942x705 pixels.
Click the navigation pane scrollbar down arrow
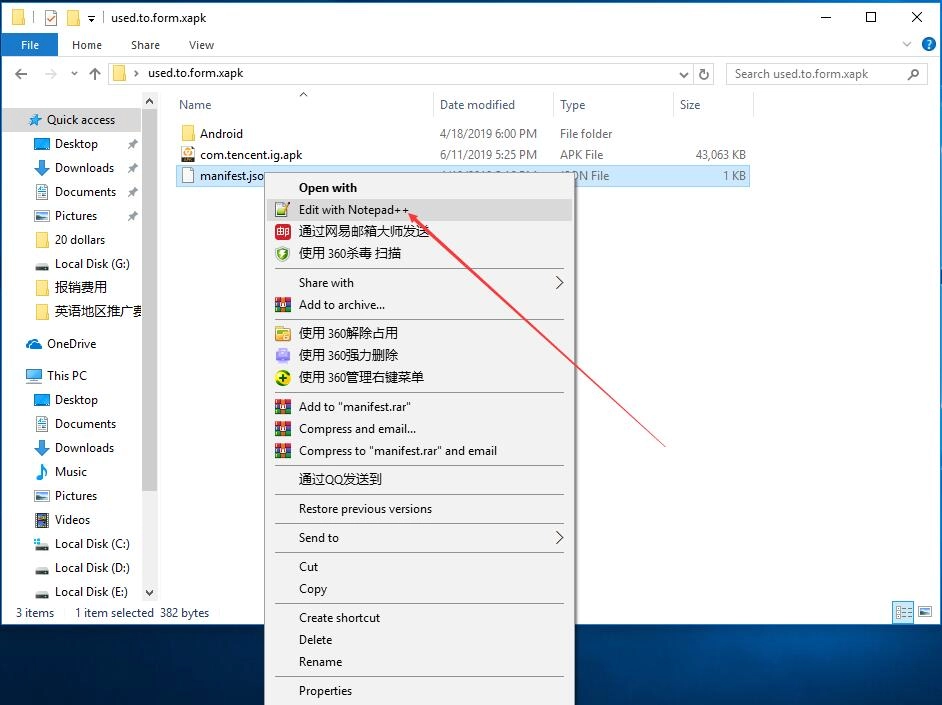tap(150, 592)
